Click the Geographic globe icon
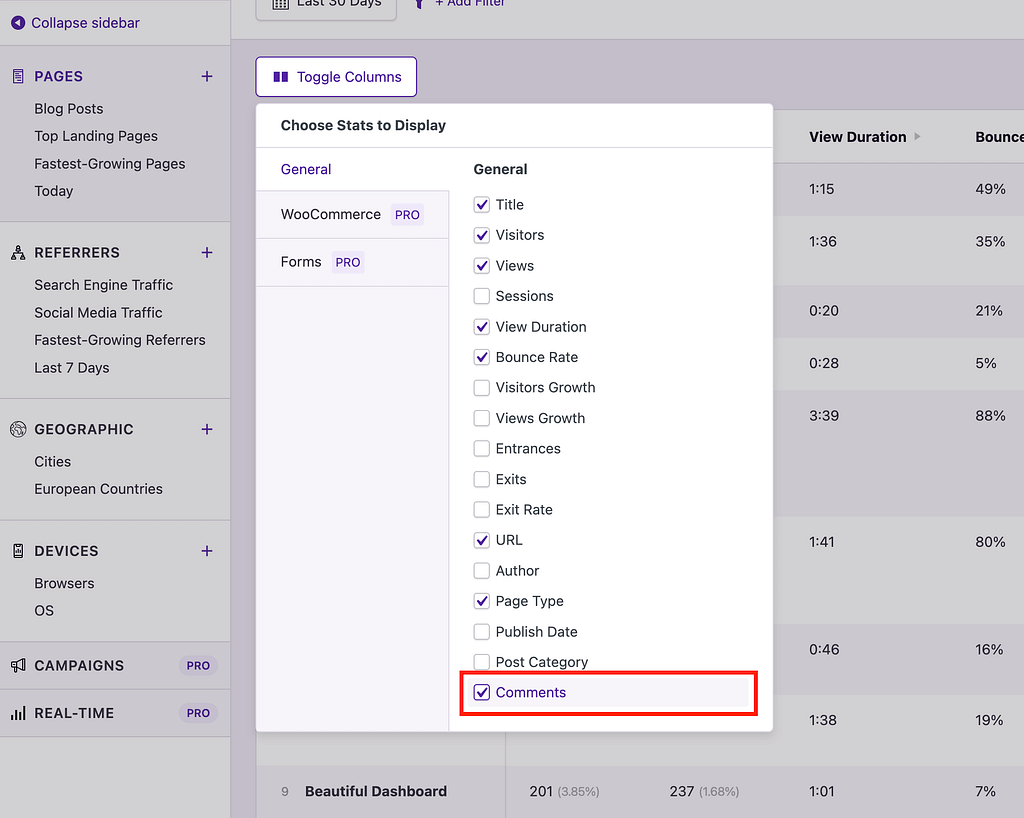The image size is (1024, 818). tap(16, 429)
